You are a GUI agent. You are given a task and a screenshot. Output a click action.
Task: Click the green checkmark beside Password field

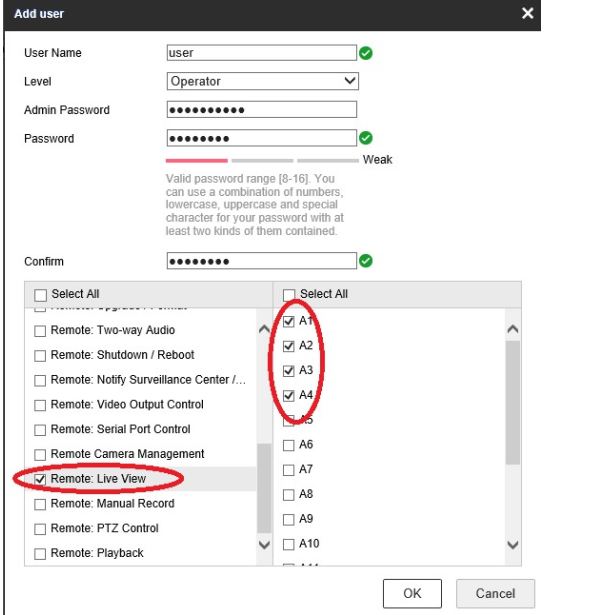coord(365,138)
